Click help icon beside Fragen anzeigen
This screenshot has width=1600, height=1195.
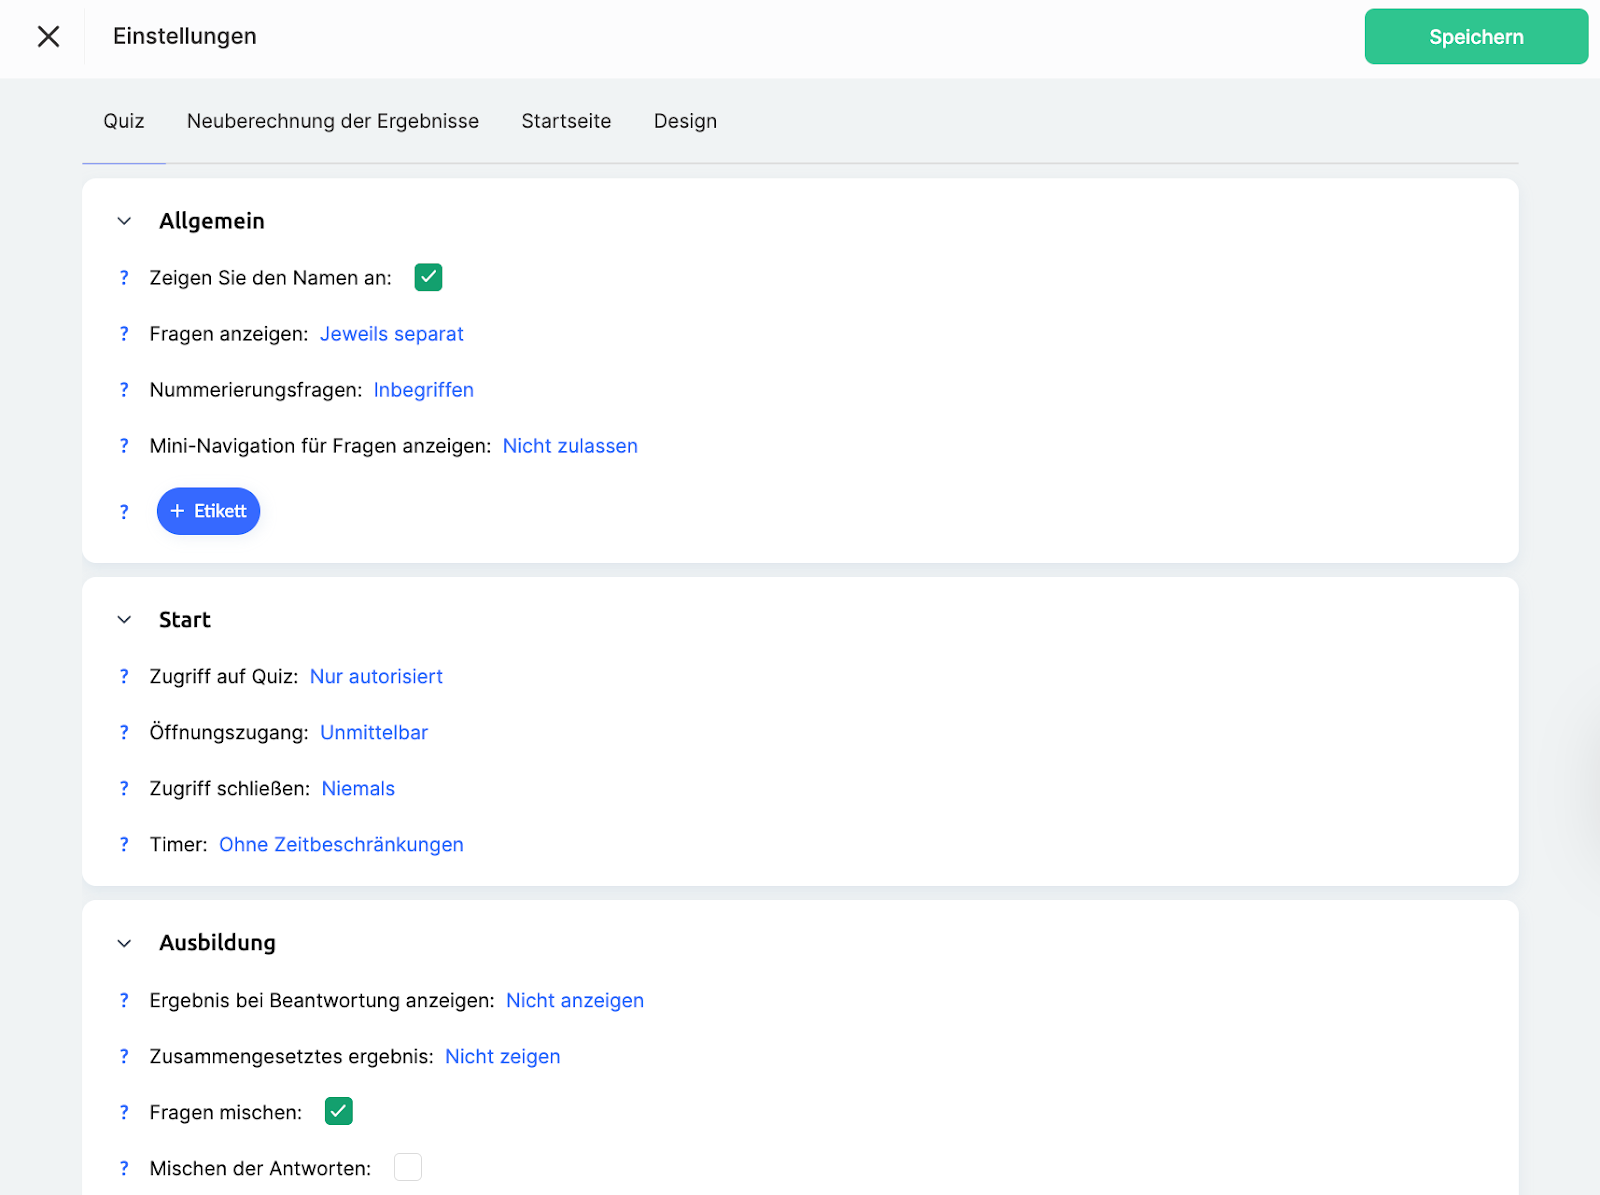pos(124,334)
